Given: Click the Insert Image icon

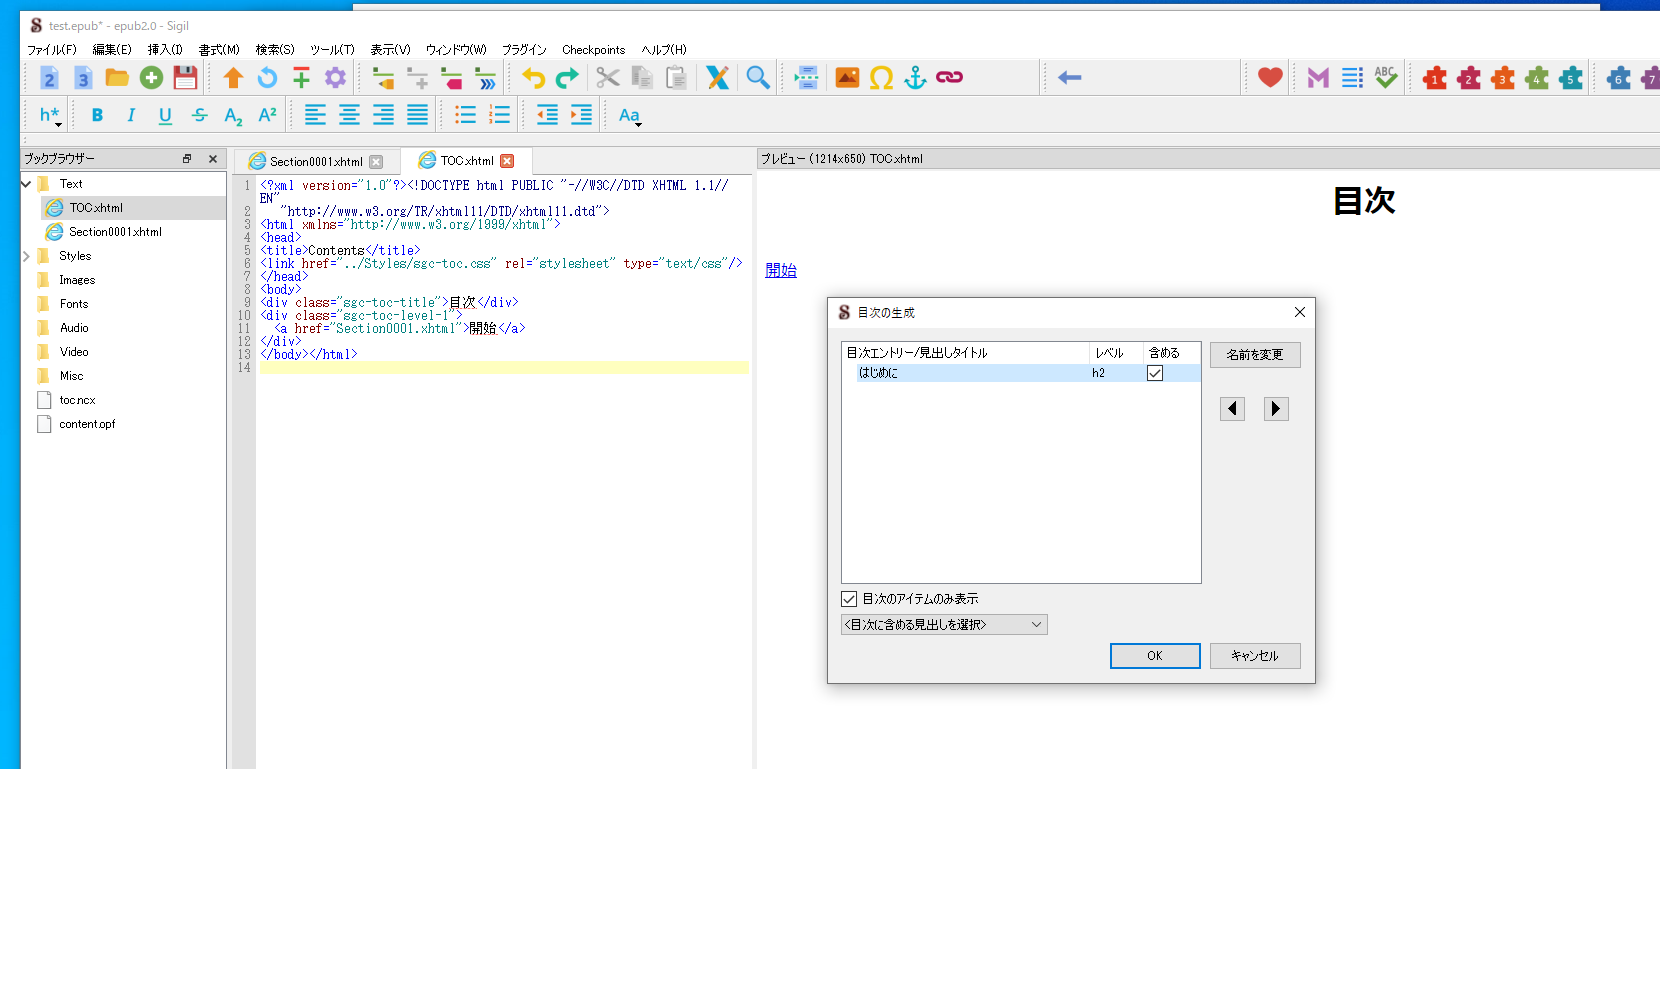Looking at the screenshot, I should click(847, 78).
